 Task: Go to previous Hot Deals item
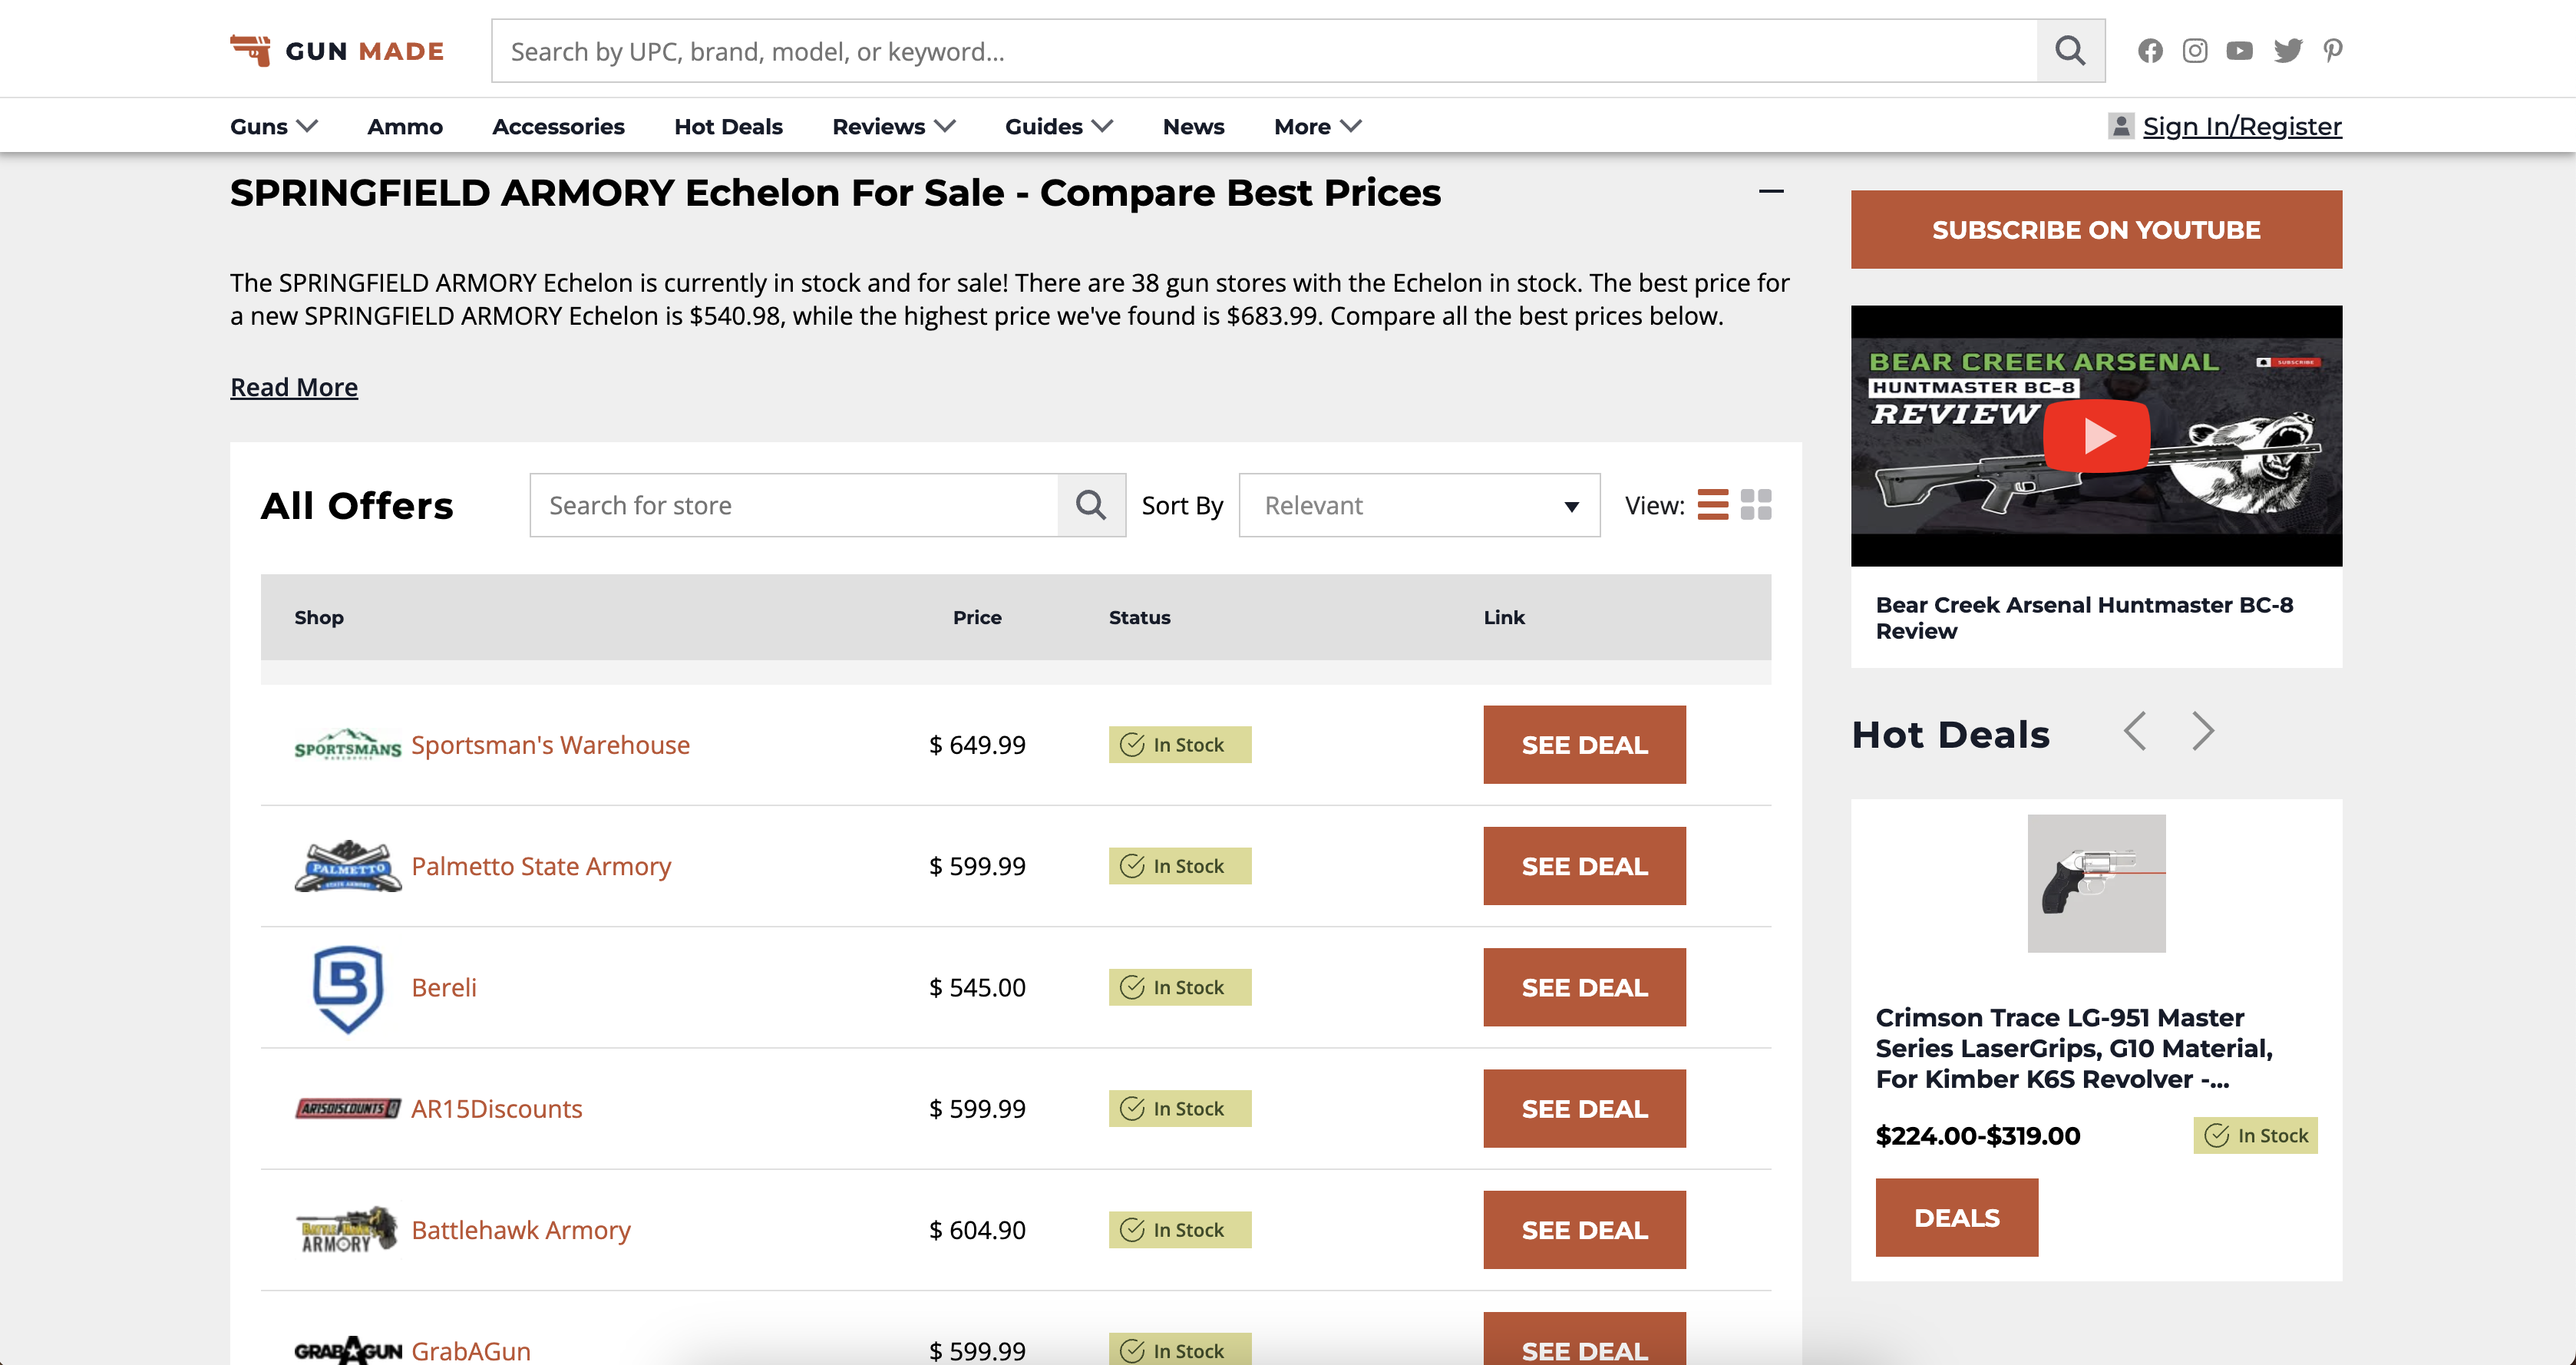point(2135,731)
